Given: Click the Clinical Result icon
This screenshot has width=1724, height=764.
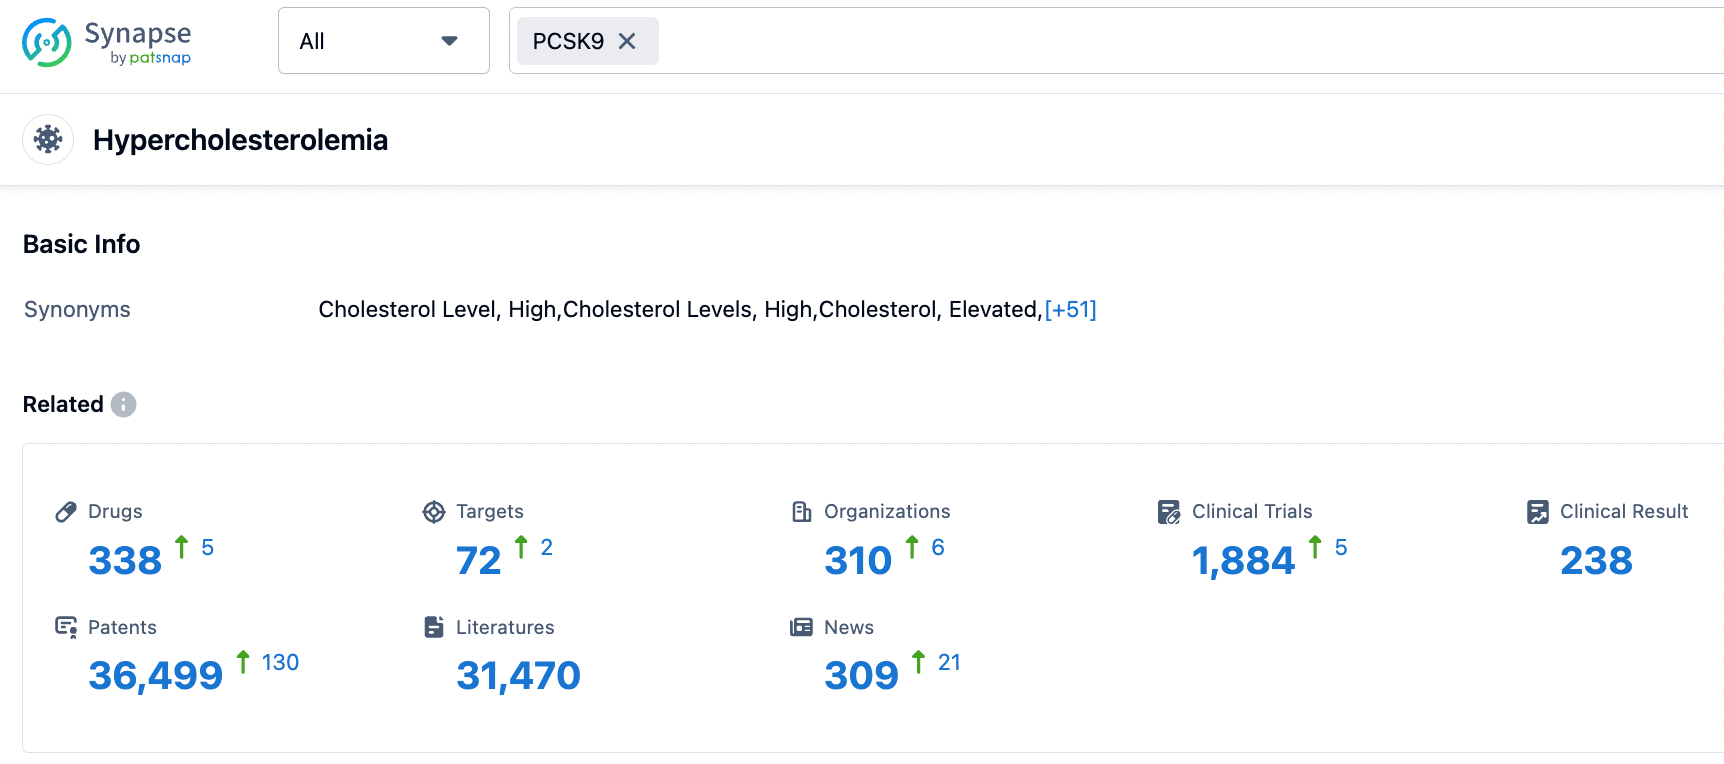Looking at the screenshot, I should (1538, 512).
